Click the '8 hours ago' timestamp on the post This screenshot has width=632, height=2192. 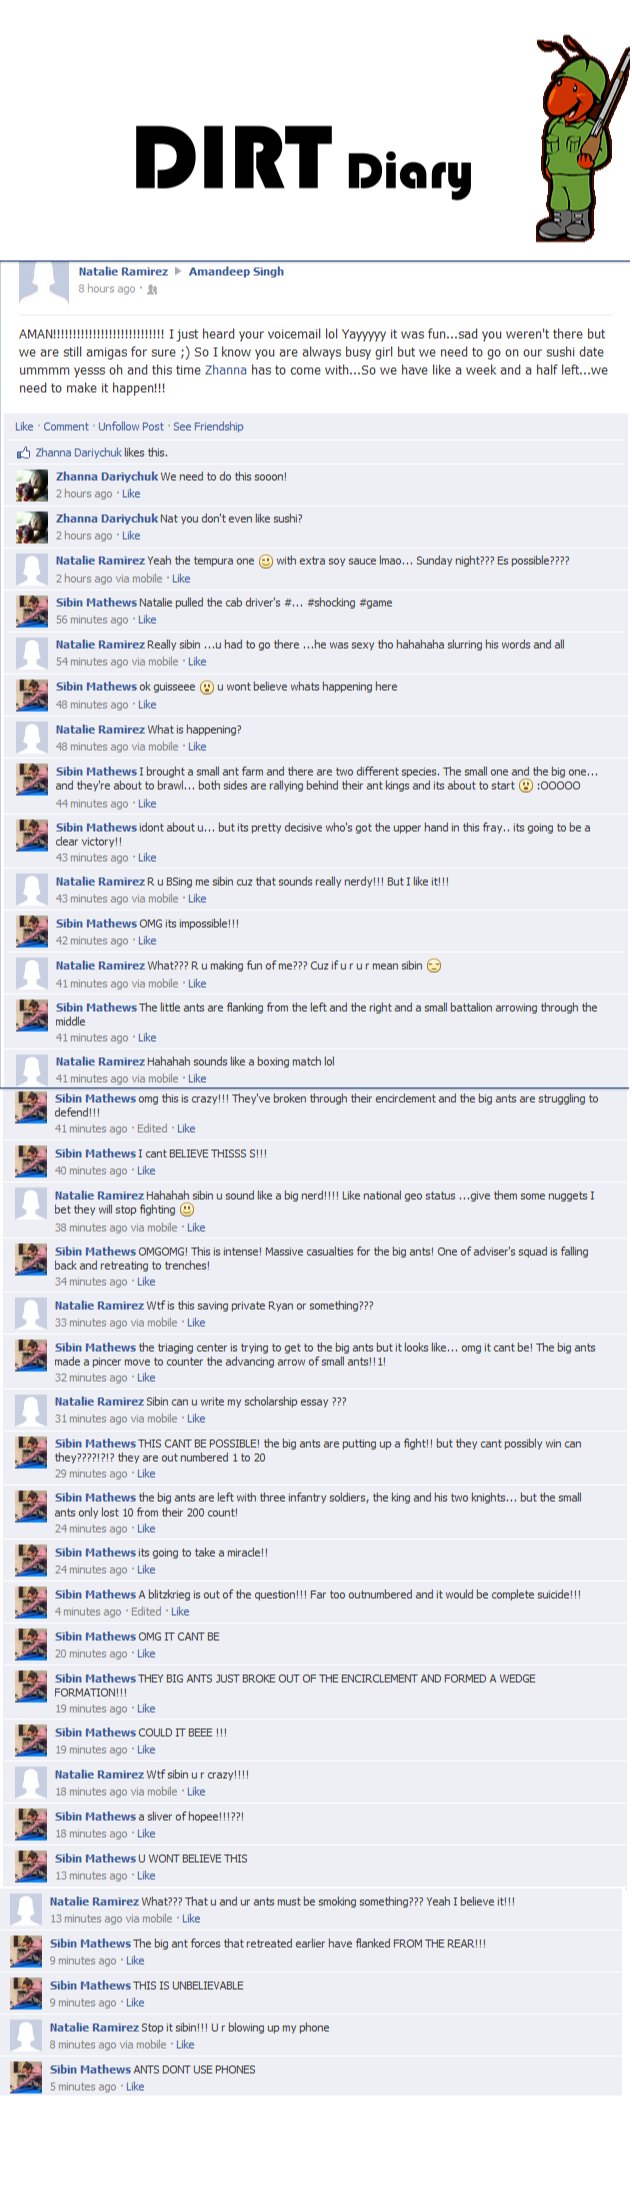[107, 289]
